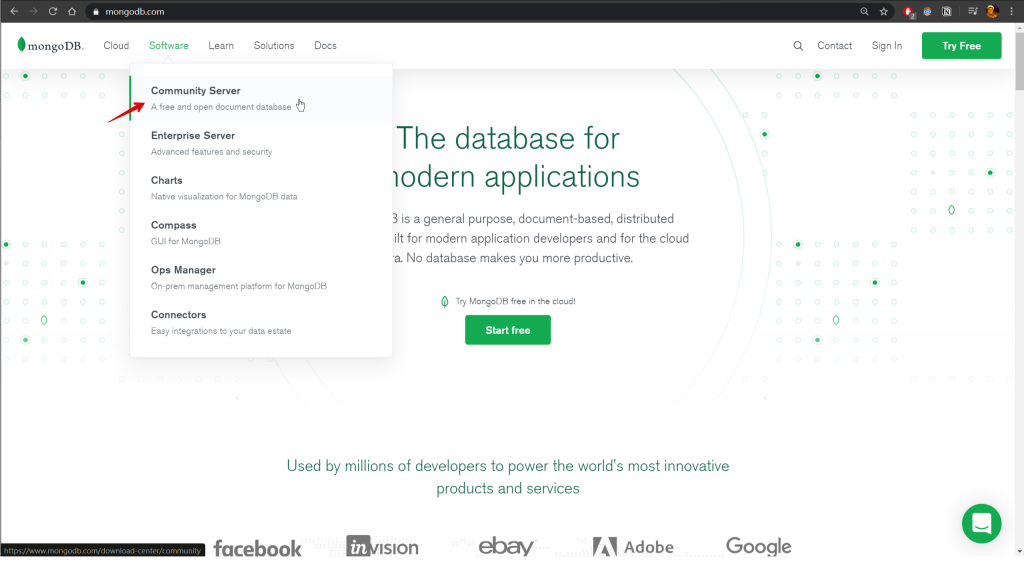The height and width of the screenshot is (576, 1024).
Task: Bookmark this page with the star icon
Action: tap(884, 11)
